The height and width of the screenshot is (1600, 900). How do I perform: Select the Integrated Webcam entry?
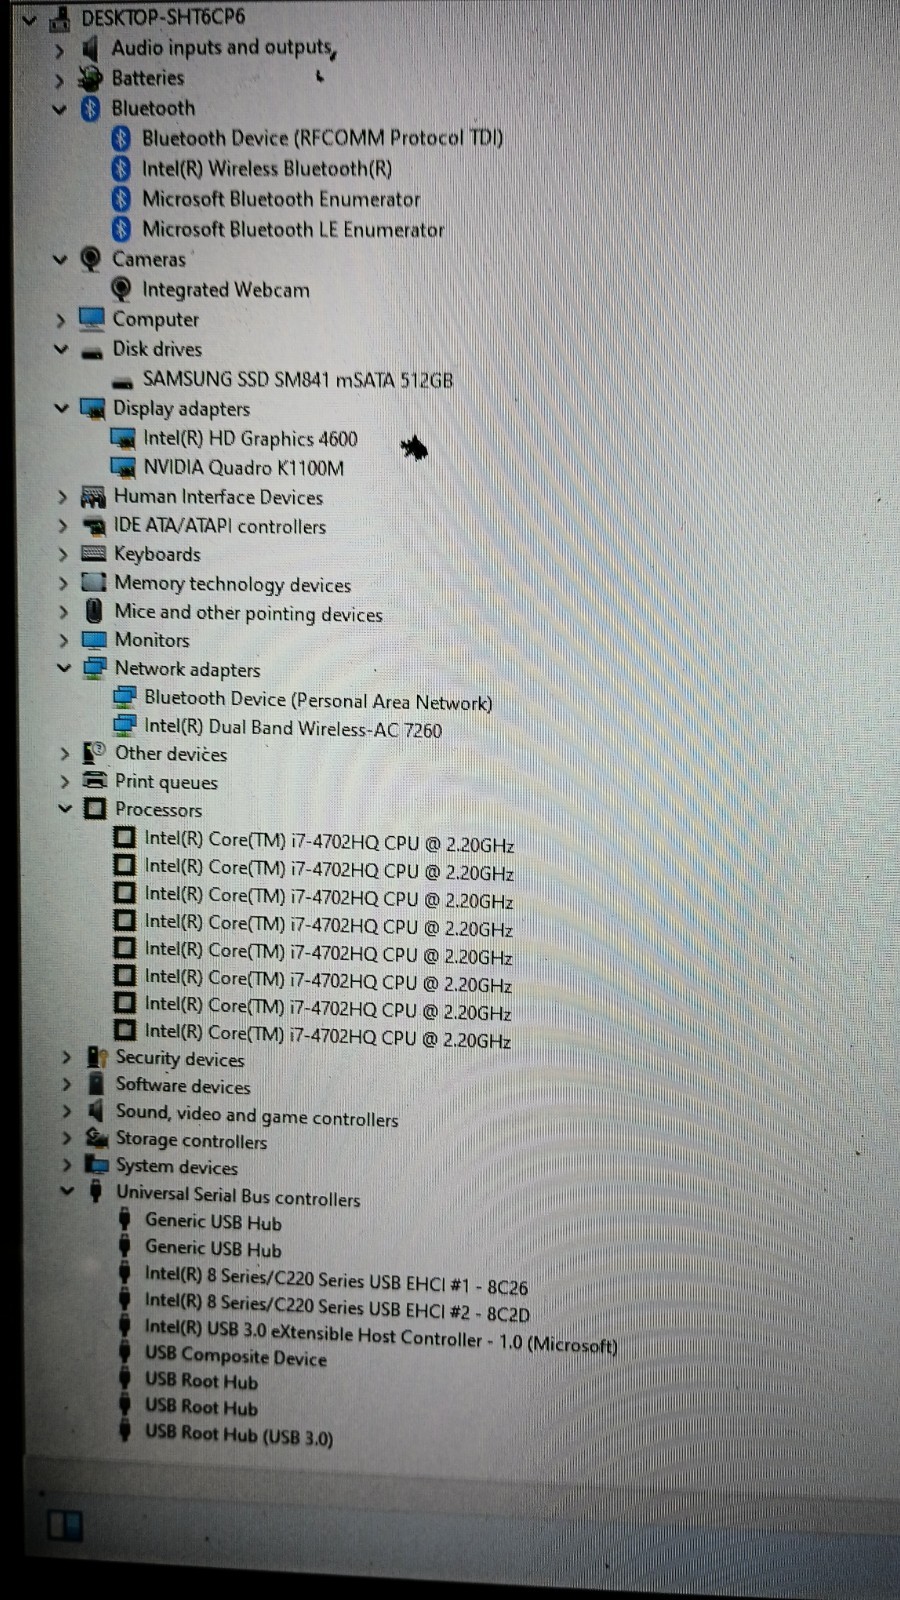click(x=226, y=290)
